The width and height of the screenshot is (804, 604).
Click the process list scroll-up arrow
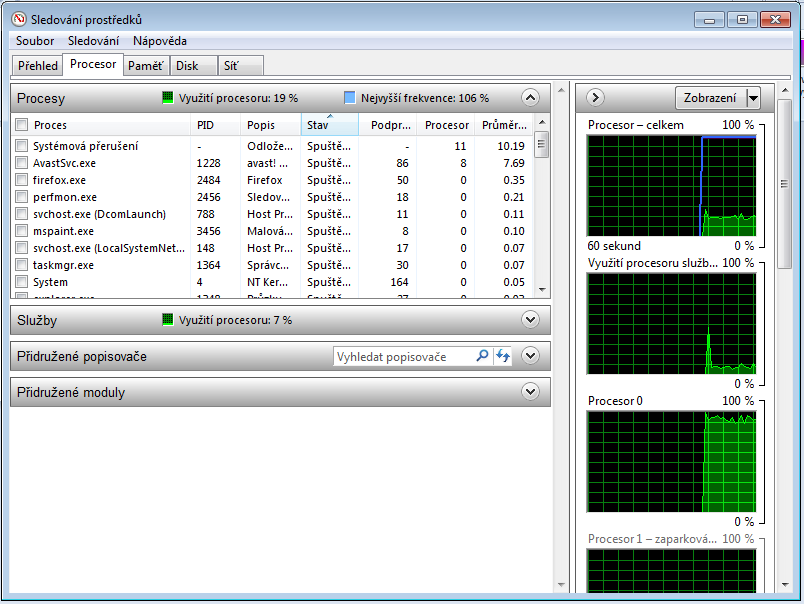point(542,122)
